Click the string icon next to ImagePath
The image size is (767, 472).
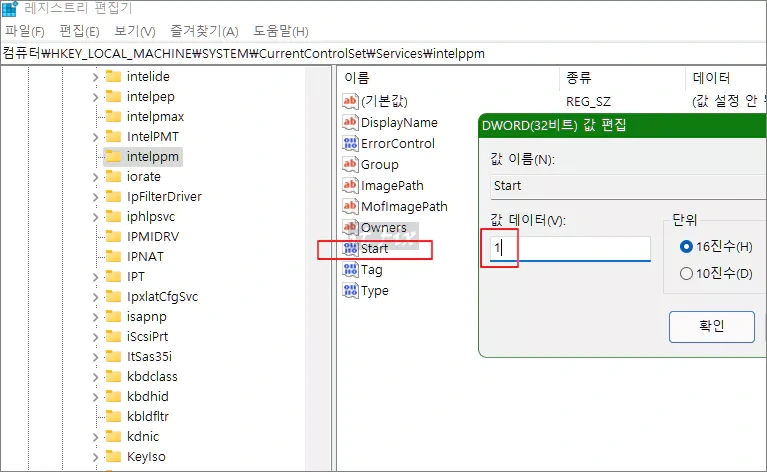click(350, 185)
